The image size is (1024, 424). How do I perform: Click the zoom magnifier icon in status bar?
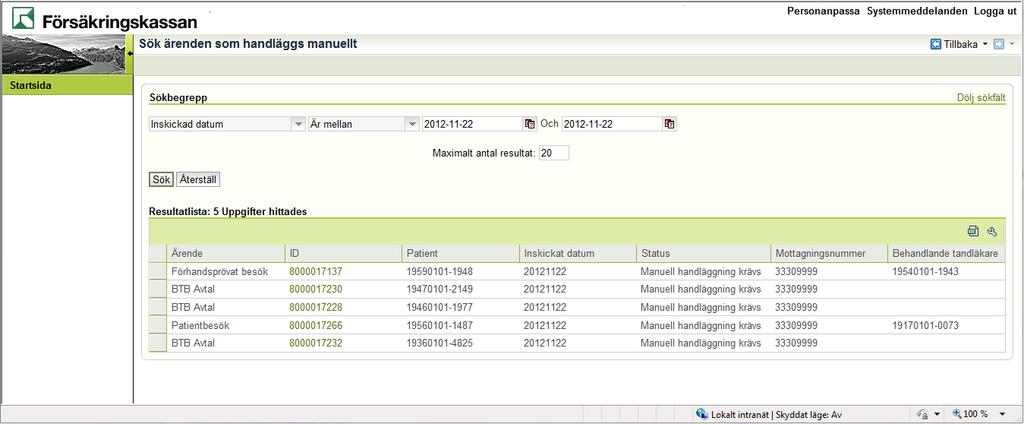(957, 414)
